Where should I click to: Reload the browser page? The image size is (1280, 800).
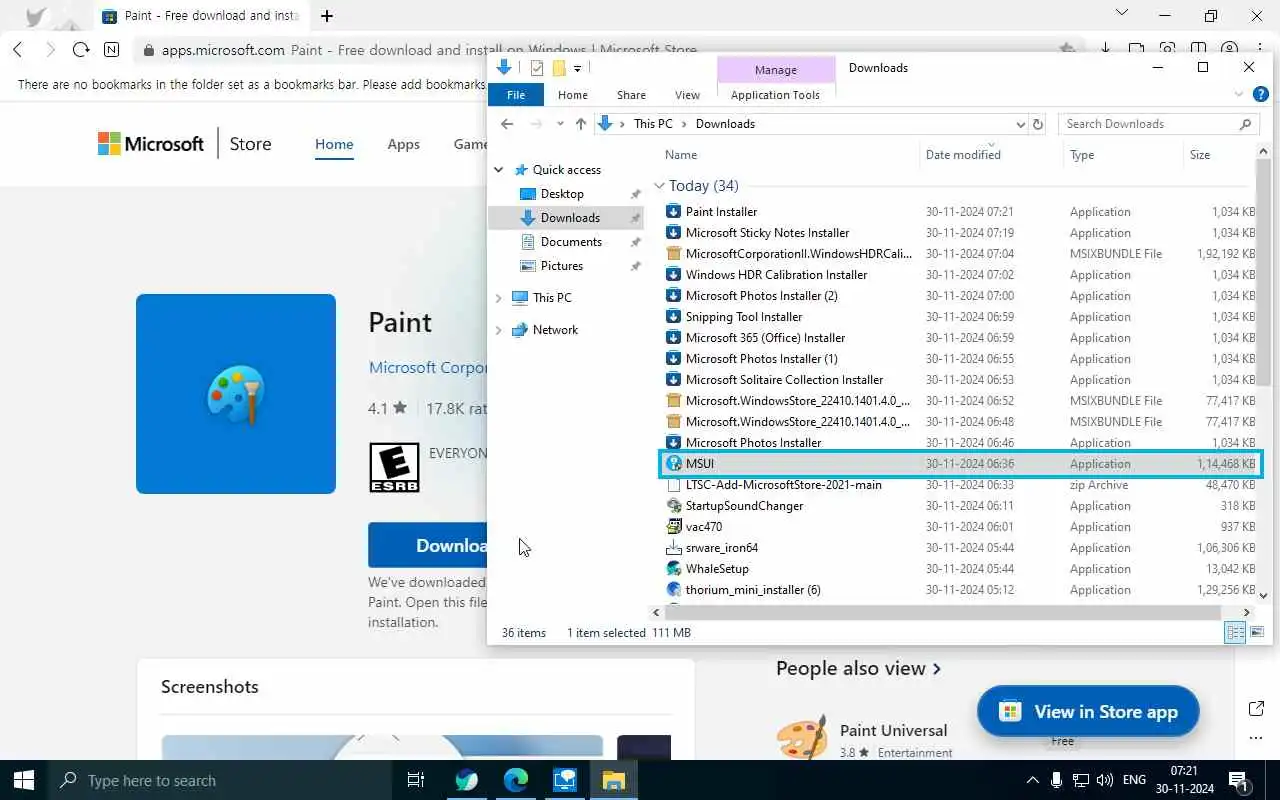click(81, 49)
